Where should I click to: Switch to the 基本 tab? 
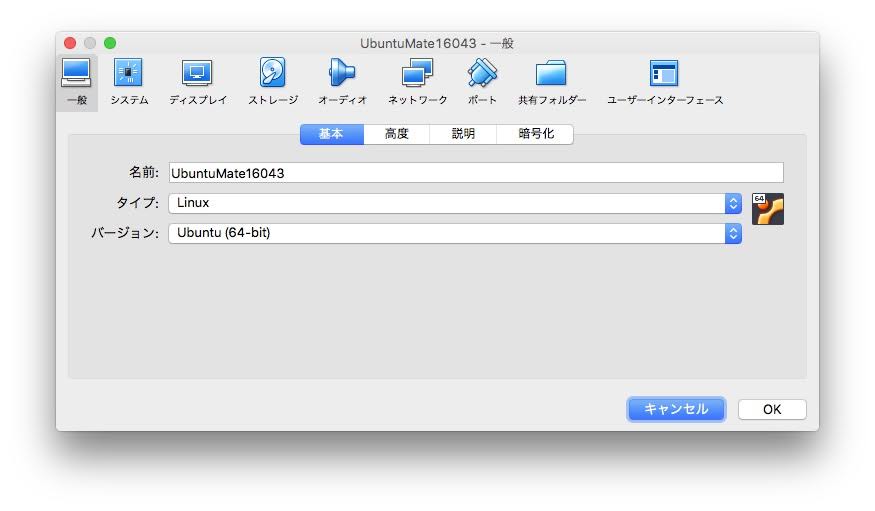coord(331,134)
